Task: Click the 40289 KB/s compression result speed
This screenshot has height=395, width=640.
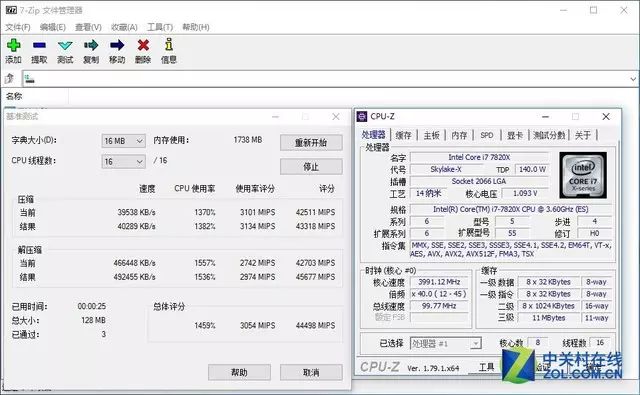Action: pos(136,226)
